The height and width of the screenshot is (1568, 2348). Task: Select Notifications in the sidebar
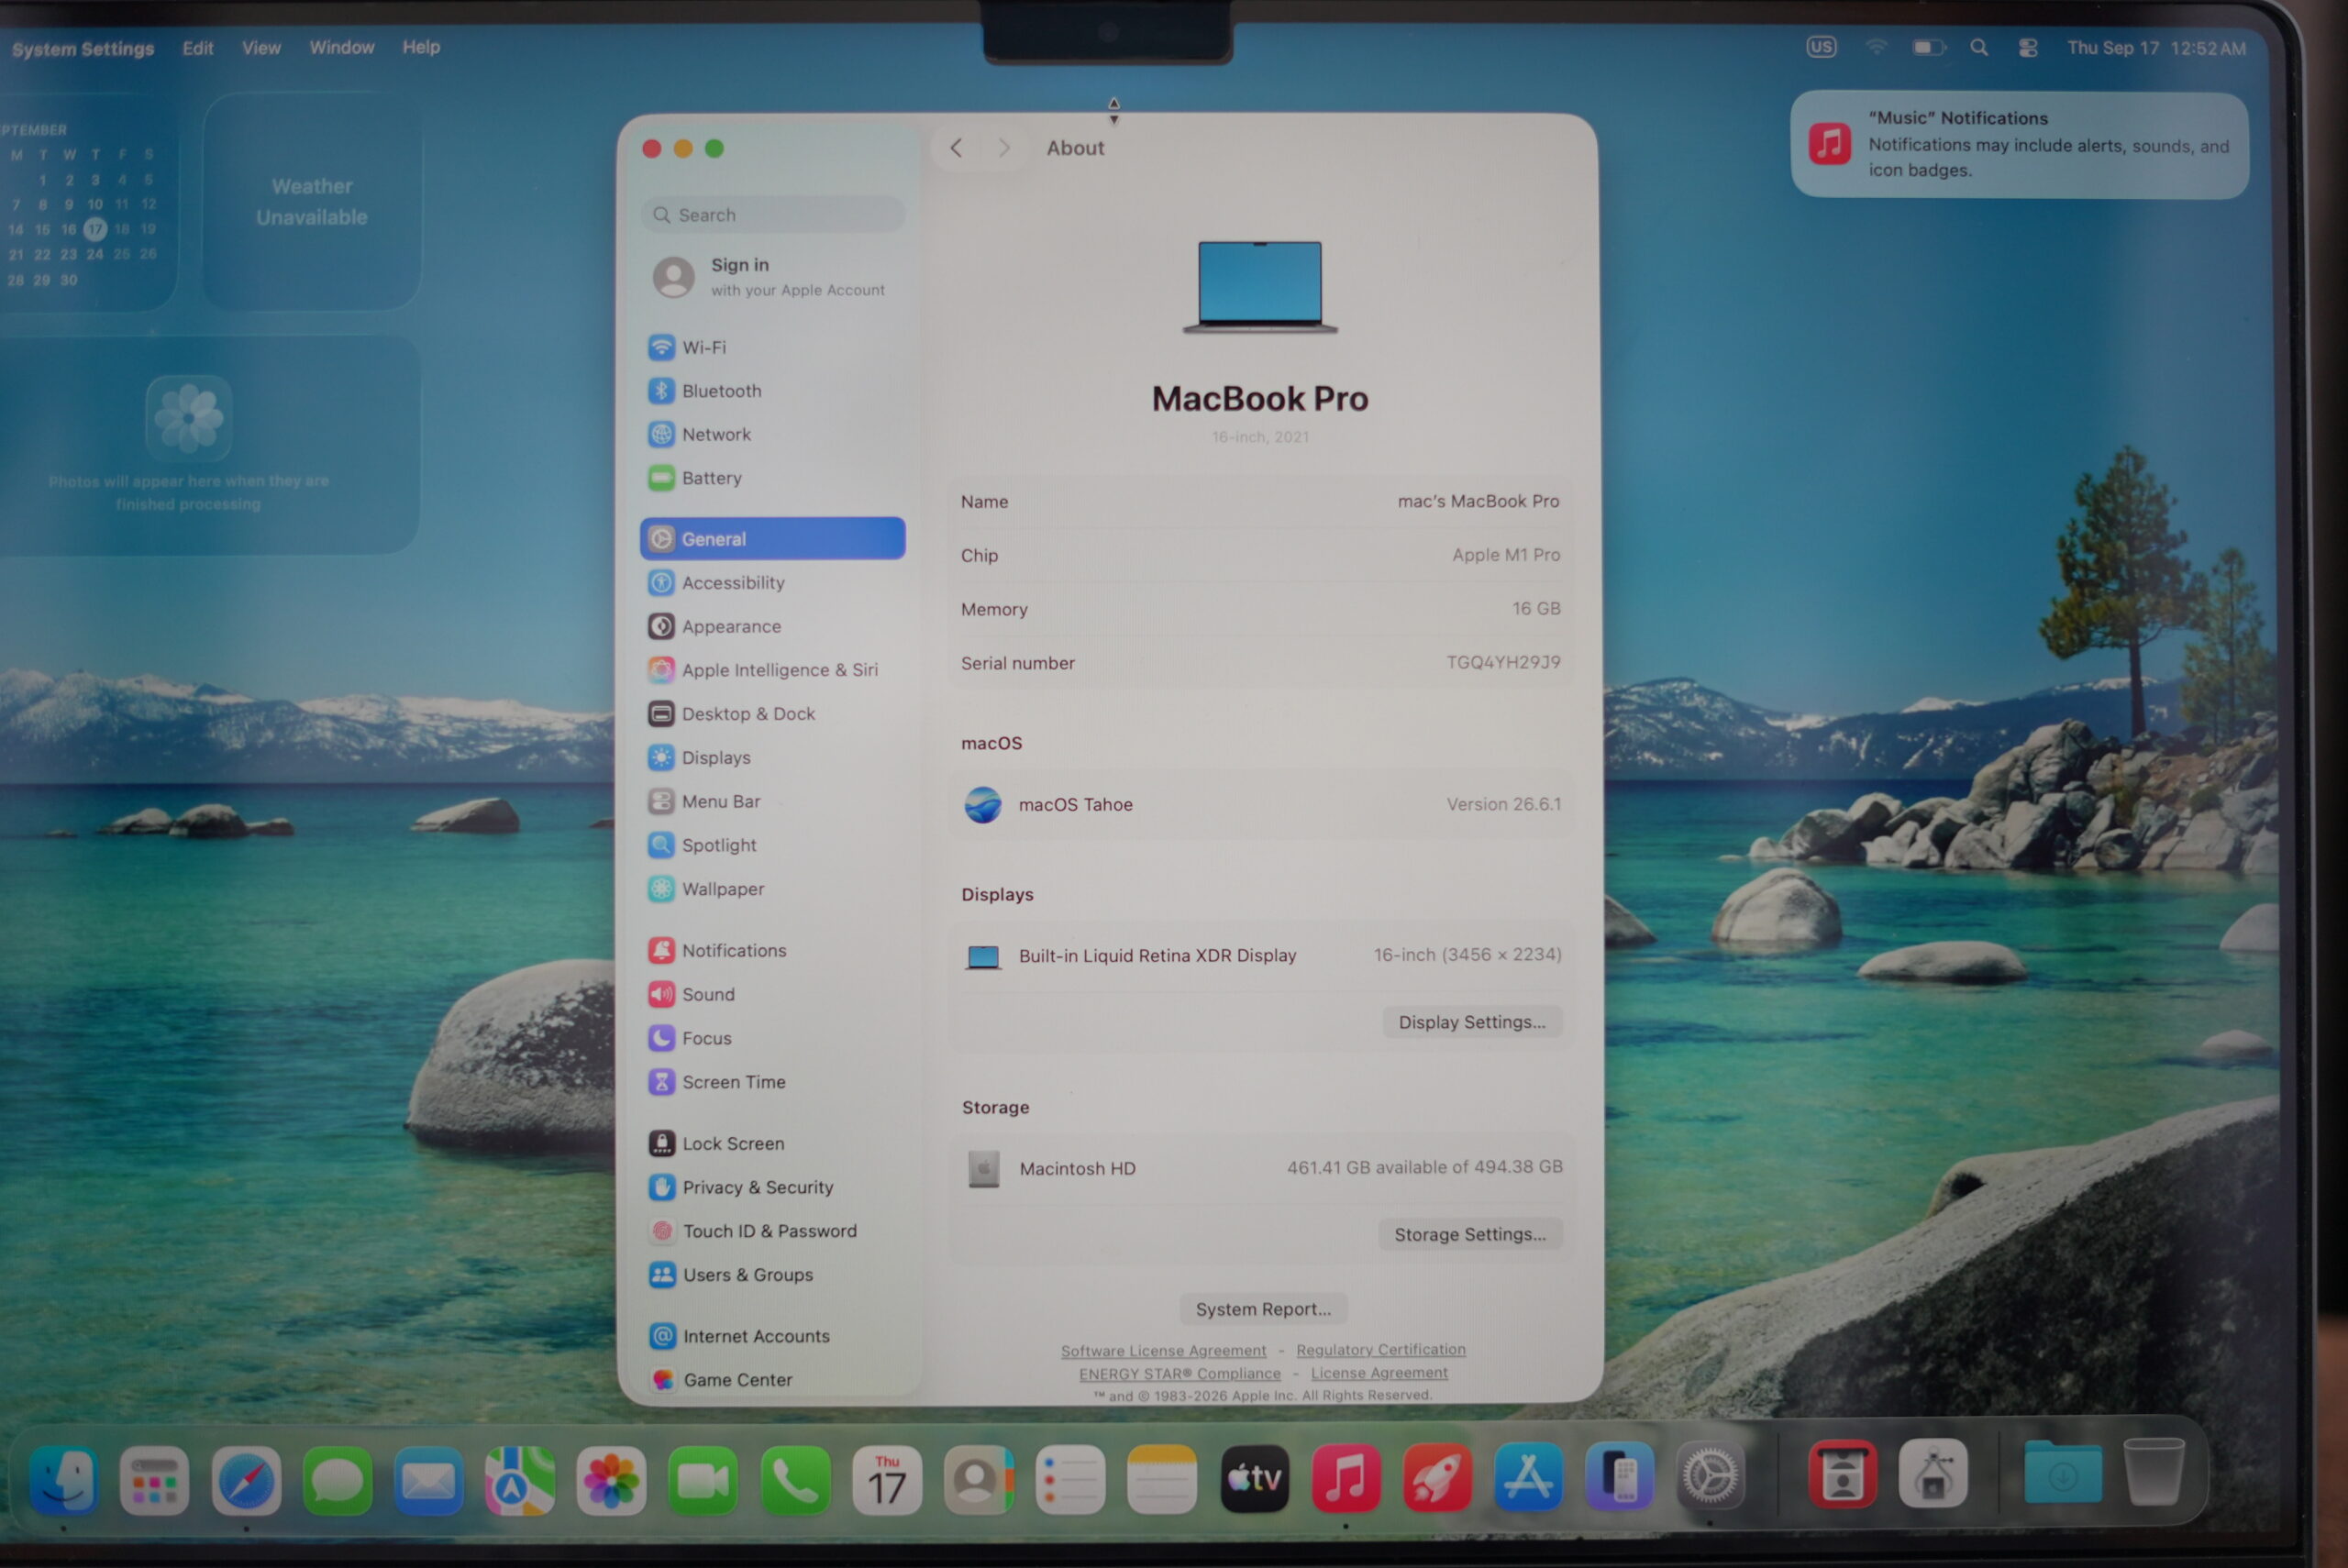point(772,951)
